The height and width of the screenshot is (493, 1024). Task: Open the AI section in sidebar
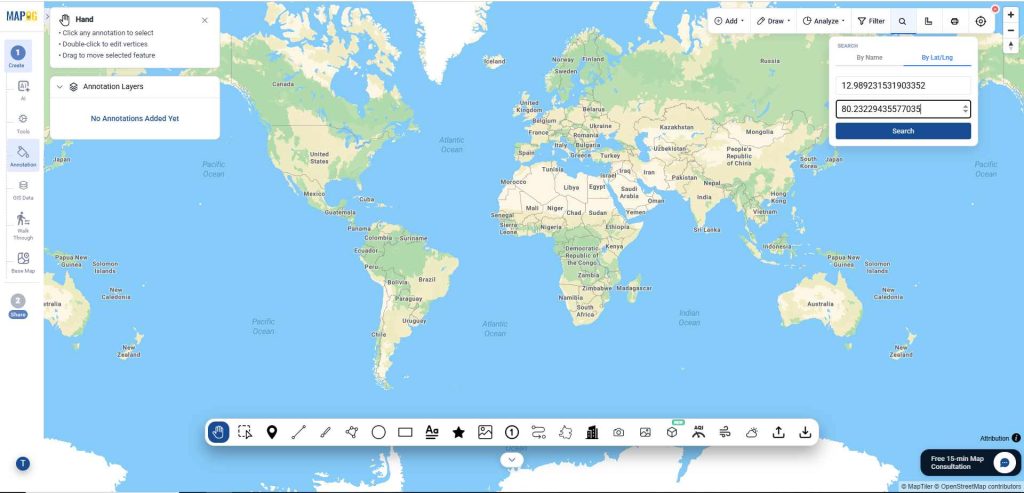[23, 91]
